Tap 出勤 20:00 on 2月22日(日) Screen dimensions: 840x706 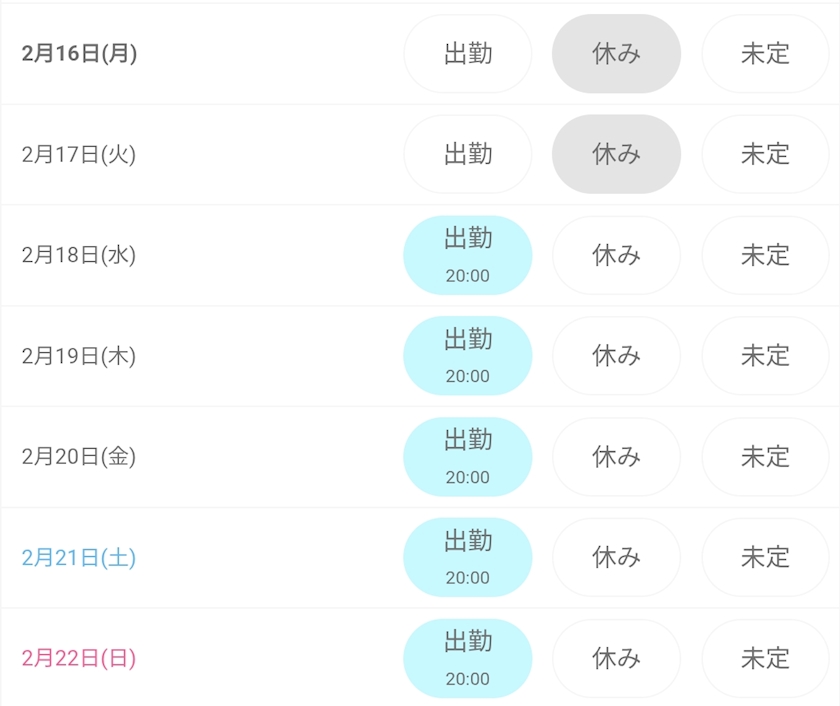click(468, 658)
